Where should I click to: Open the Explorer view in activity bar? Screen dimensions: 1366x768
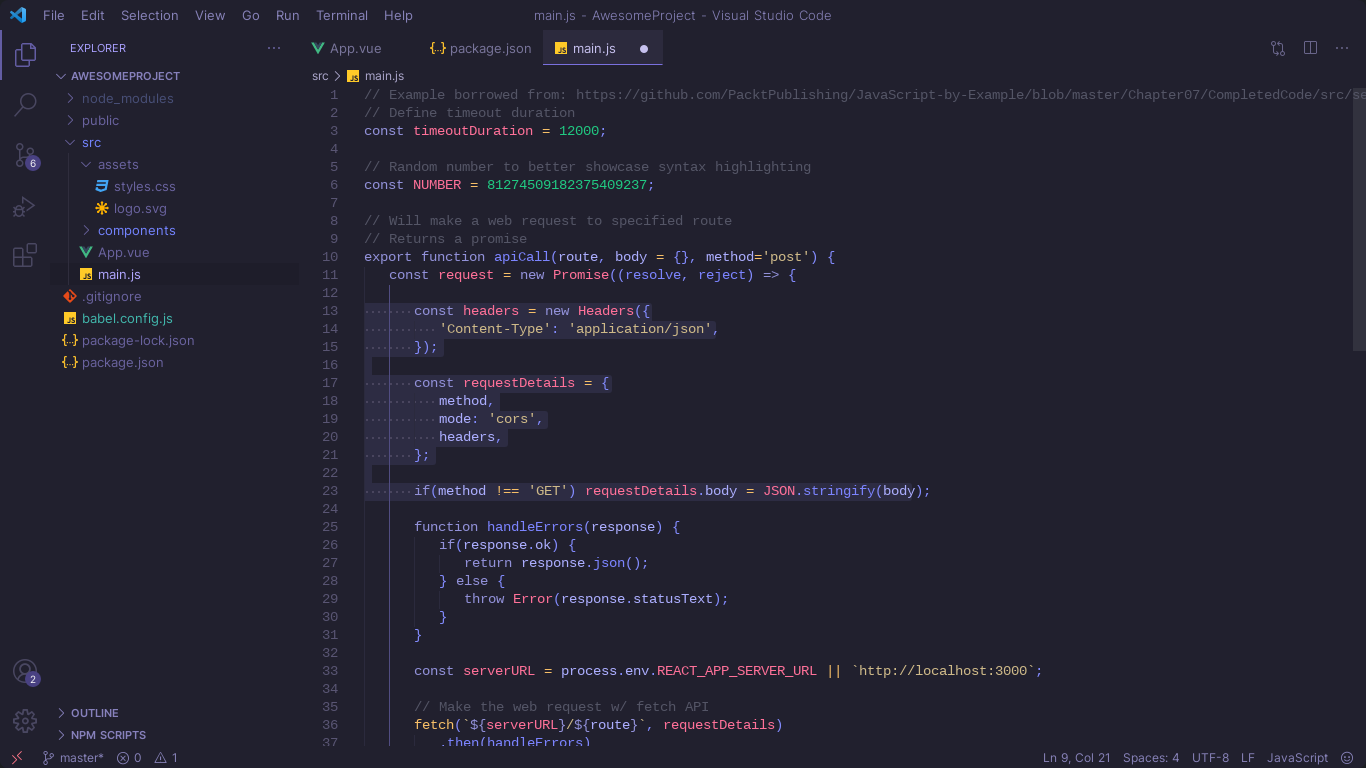(x=25, y=55)
